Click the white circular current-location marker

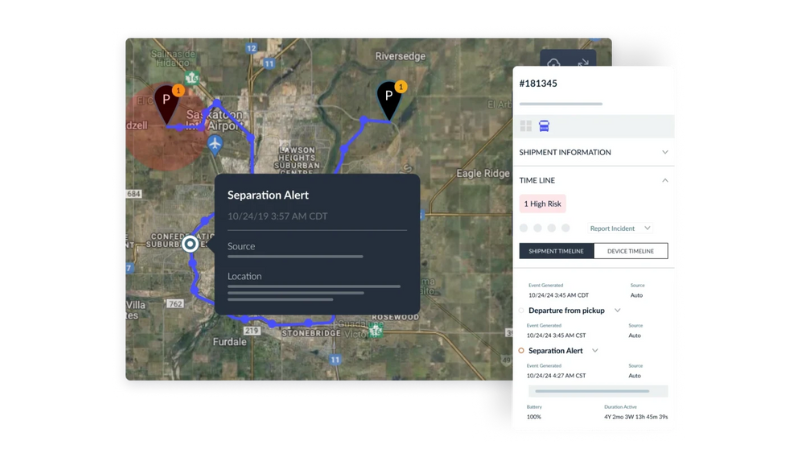[190, 244]
